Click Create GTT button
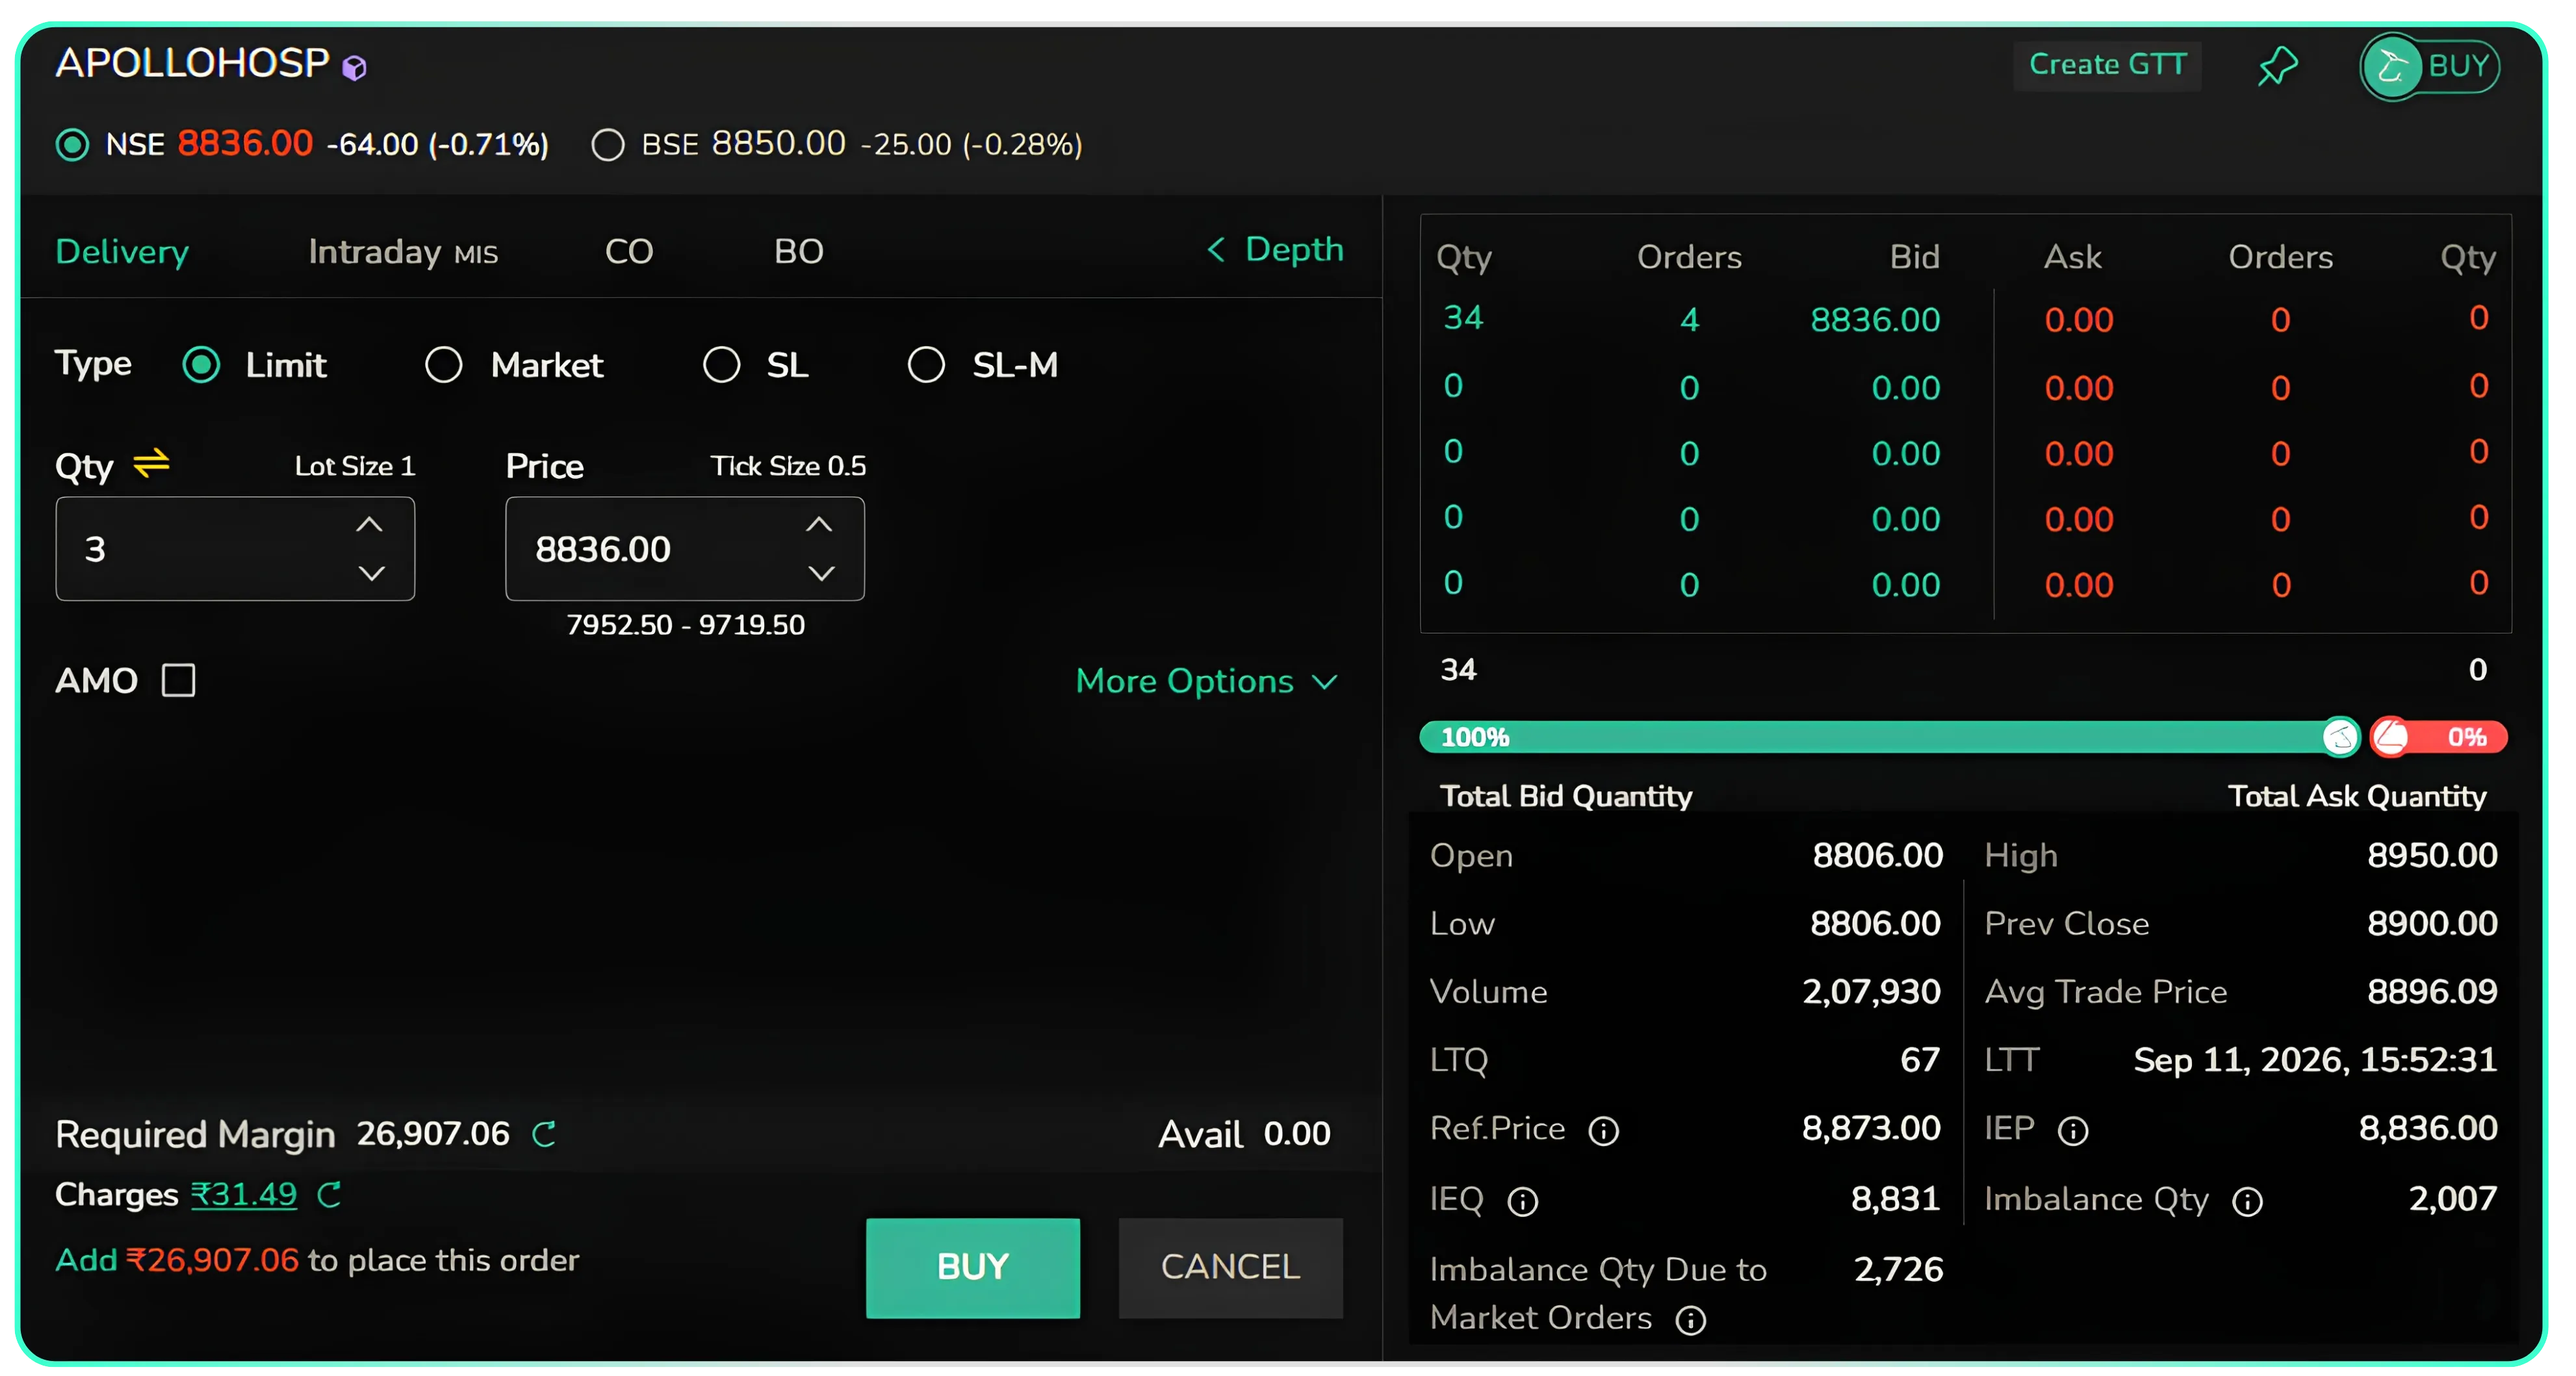The image size is (2576, 1376). (x=2107, y=65)
